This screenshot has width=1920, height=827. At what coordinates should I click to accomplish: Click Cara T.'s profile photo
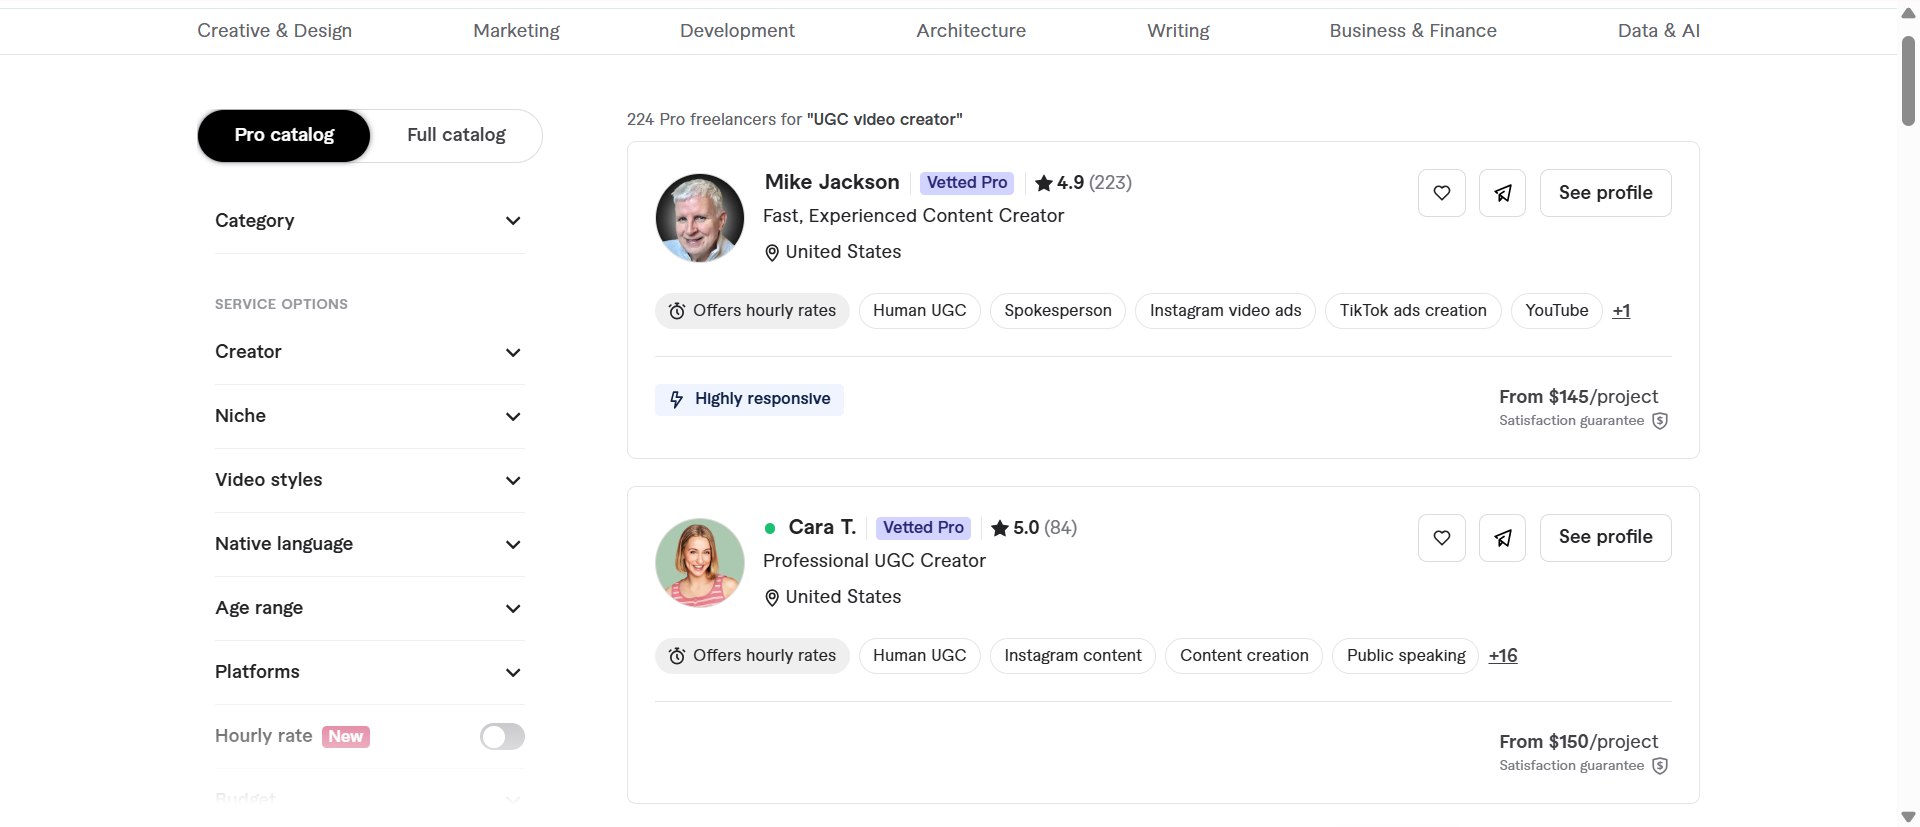point(700,563)
